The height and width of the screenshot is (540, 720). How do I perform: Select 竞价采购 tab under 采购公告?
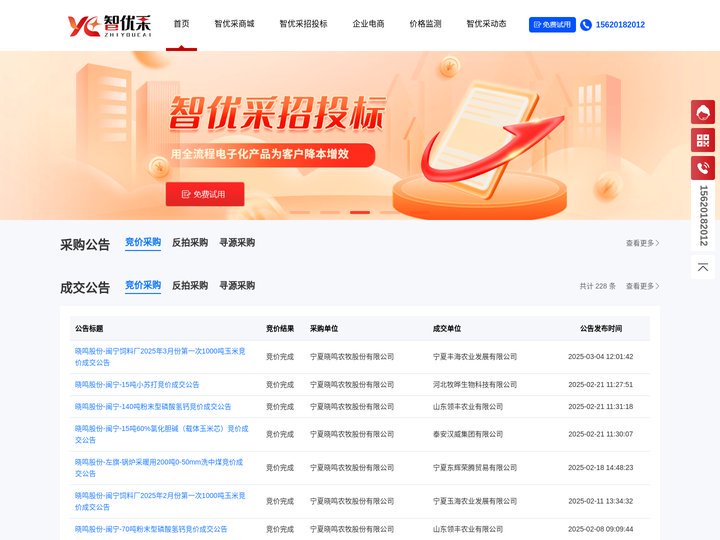coord(143,242)
